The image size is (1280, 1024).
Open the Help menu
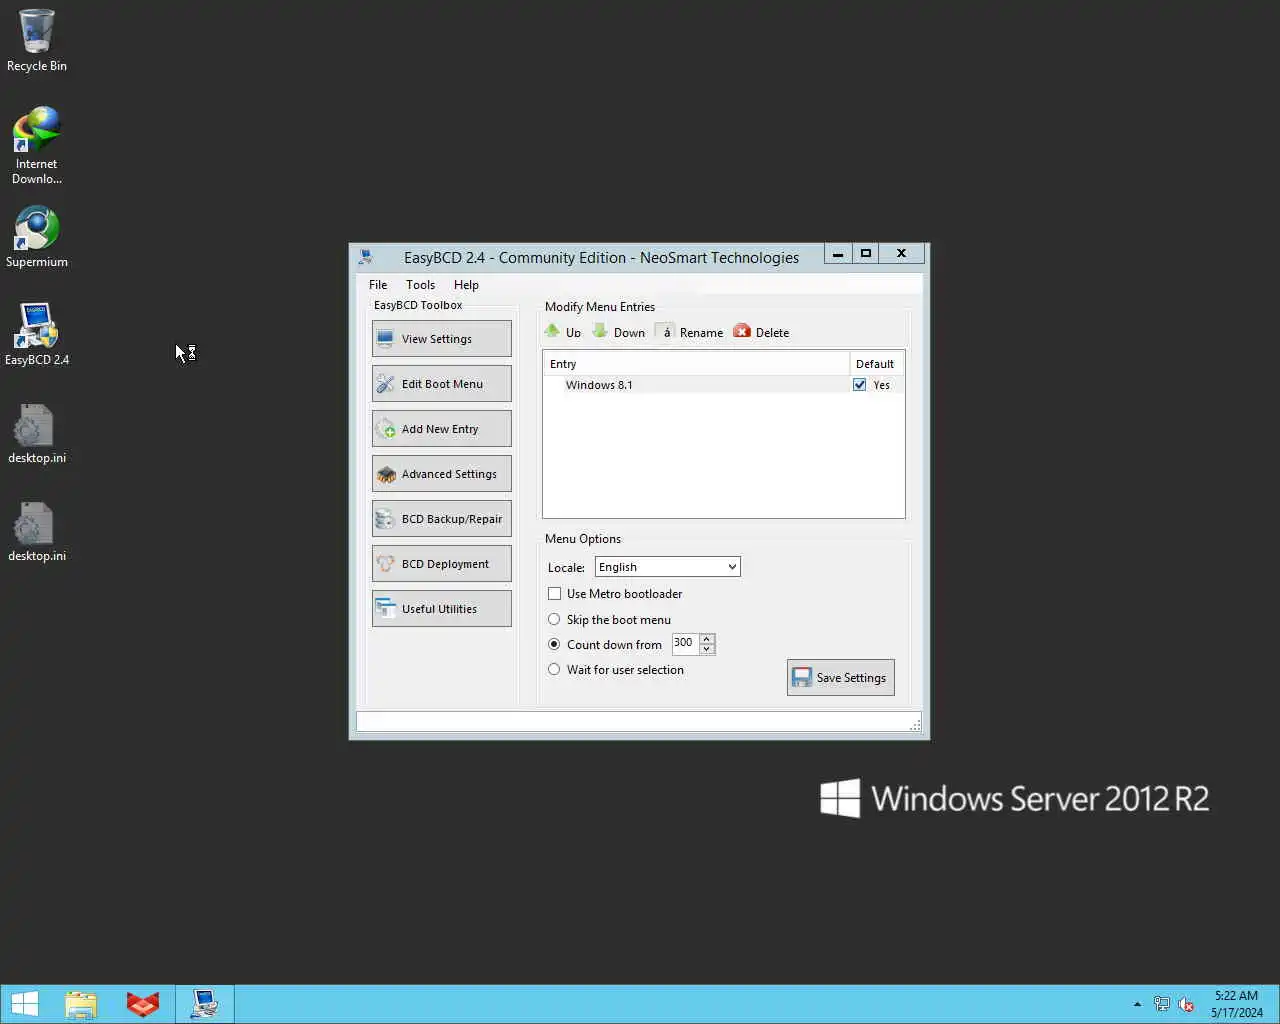pyautogui.click(x=466, y=285)
